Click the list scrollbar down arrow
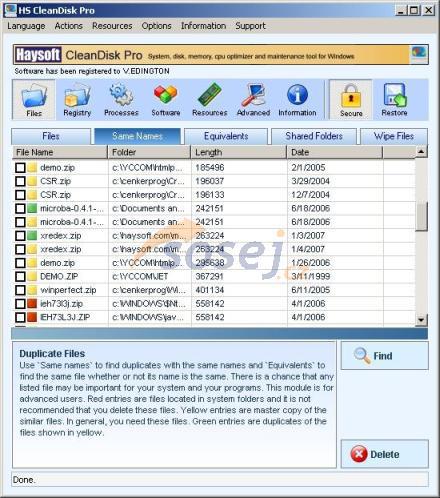440x498 pixels. (421, 320)
